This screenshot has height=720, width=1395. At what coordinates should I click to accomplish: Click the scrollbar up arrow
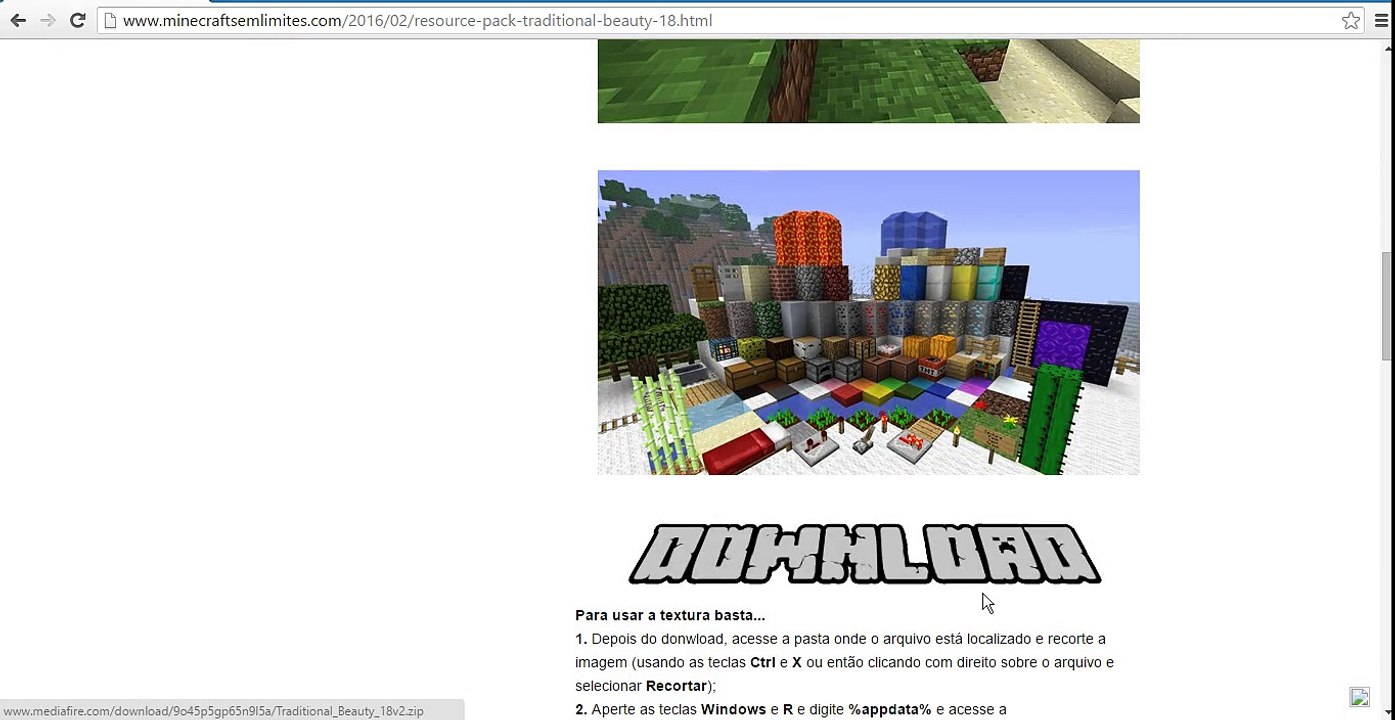1387,47
